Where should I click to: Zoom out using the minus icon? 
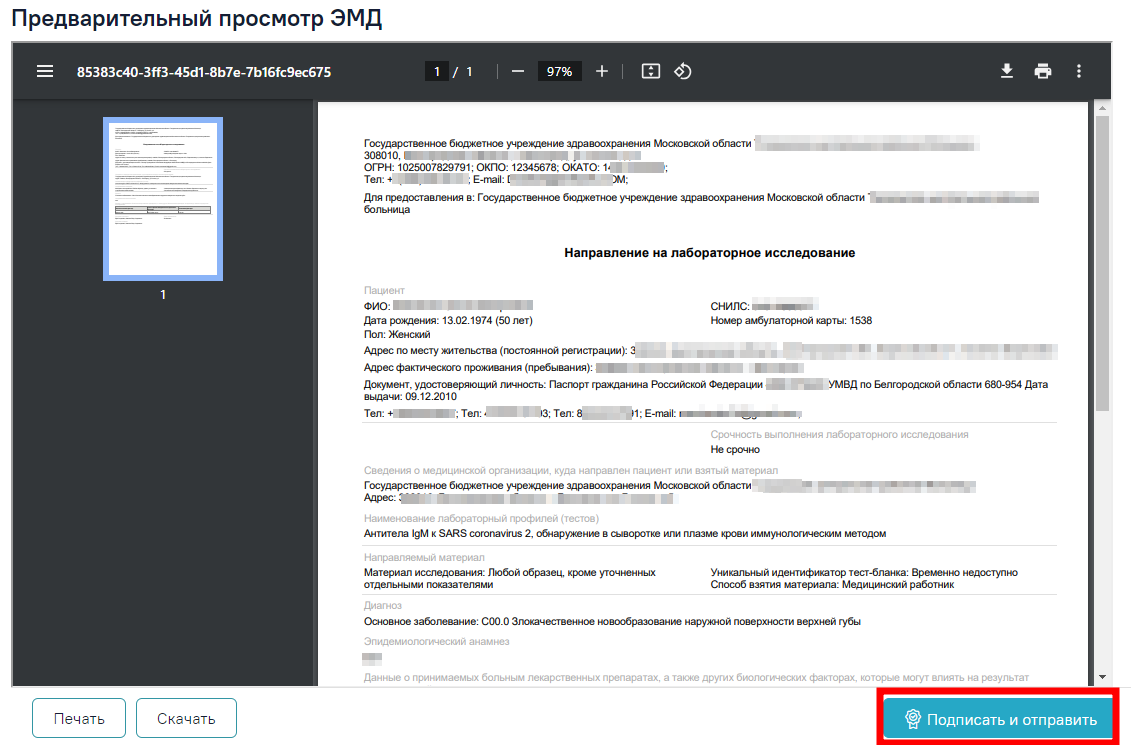(x=518, y=71)
